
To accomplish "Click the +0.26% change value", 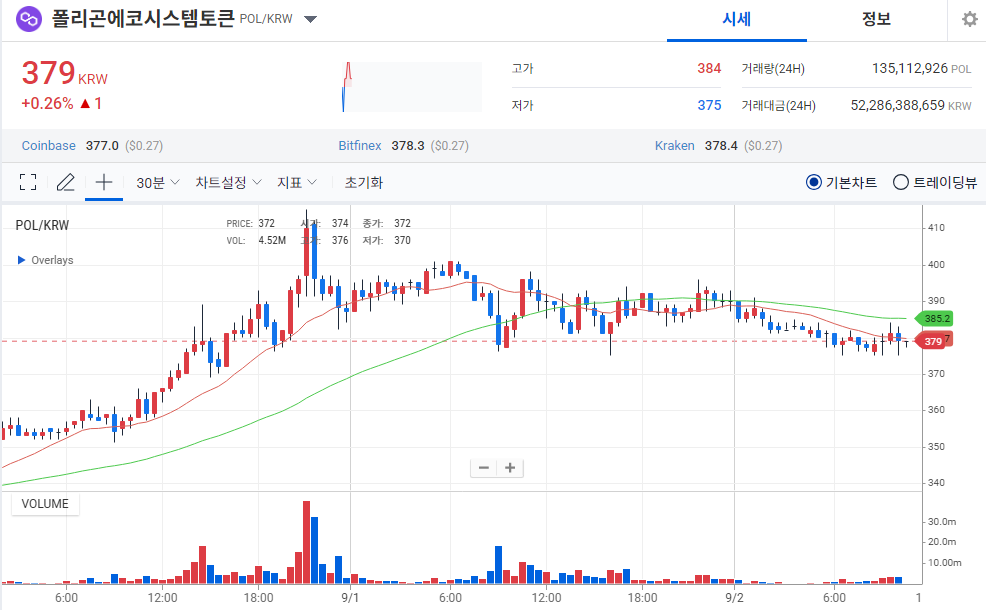I will click(x=47, y=104).
